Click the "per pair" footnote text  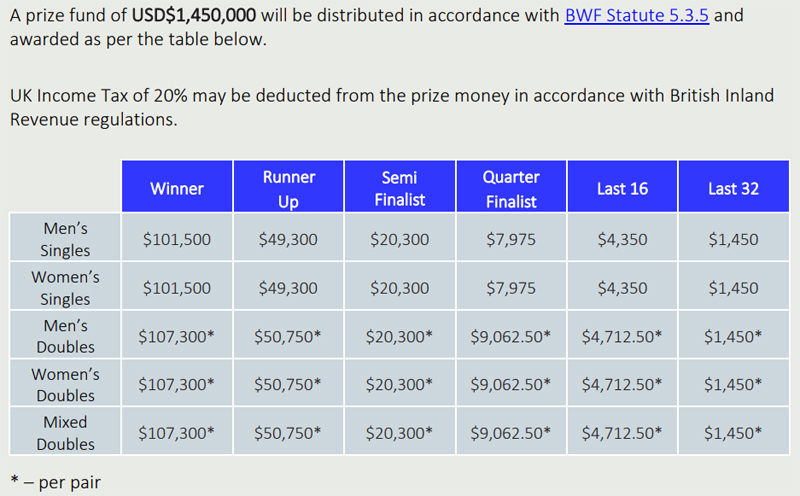(69, 483)
